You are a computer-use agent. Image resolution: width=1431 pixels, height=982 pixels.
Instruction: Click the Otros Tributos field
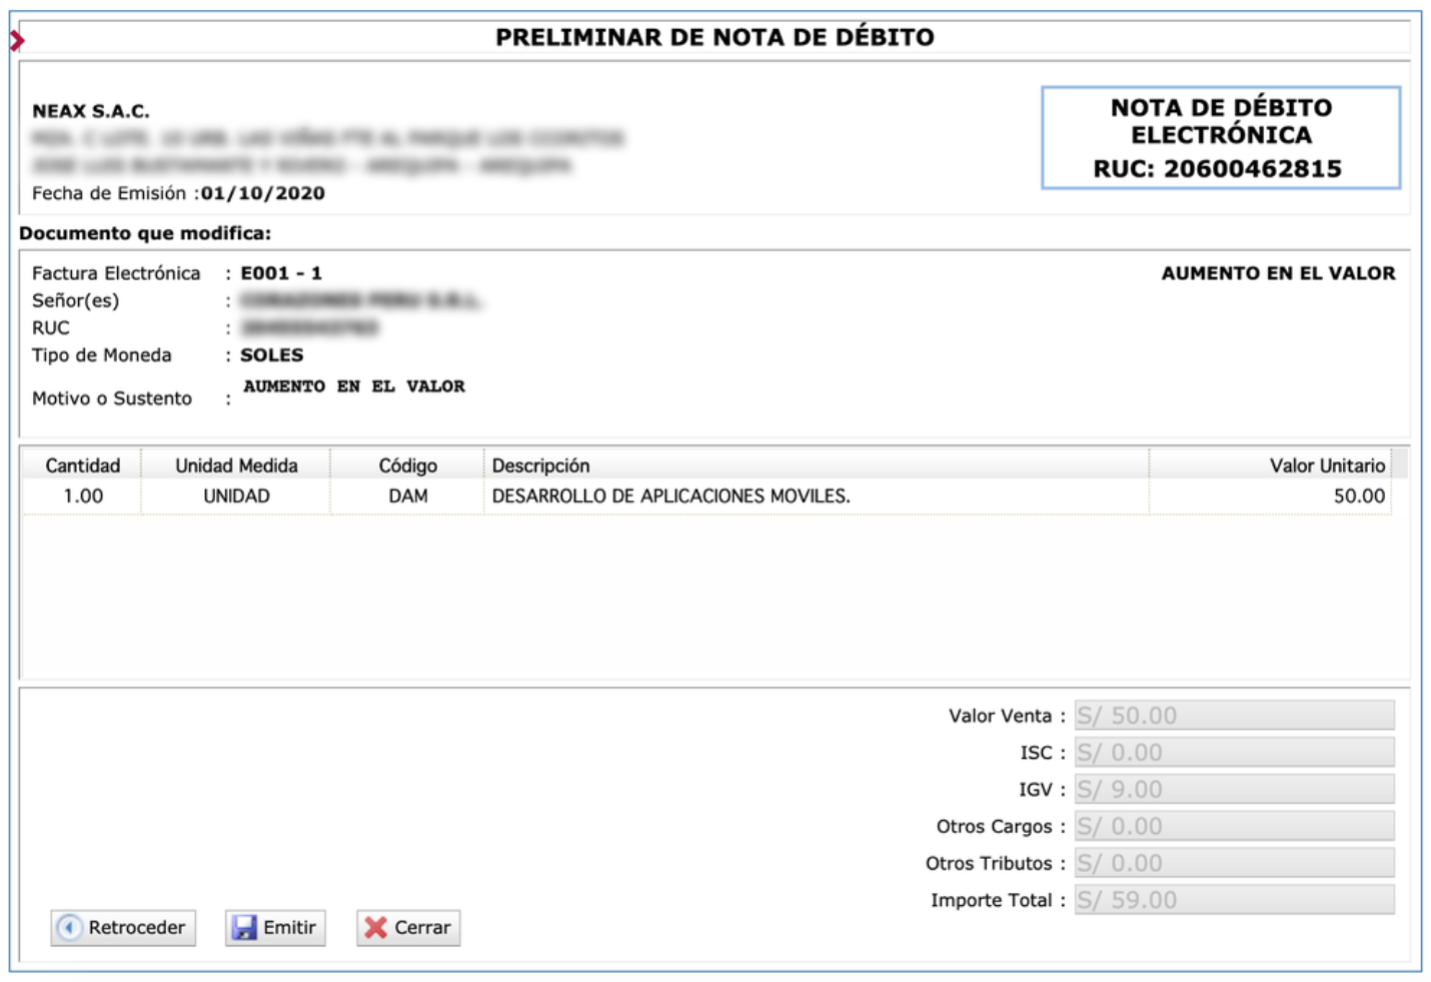[1234, 864]
